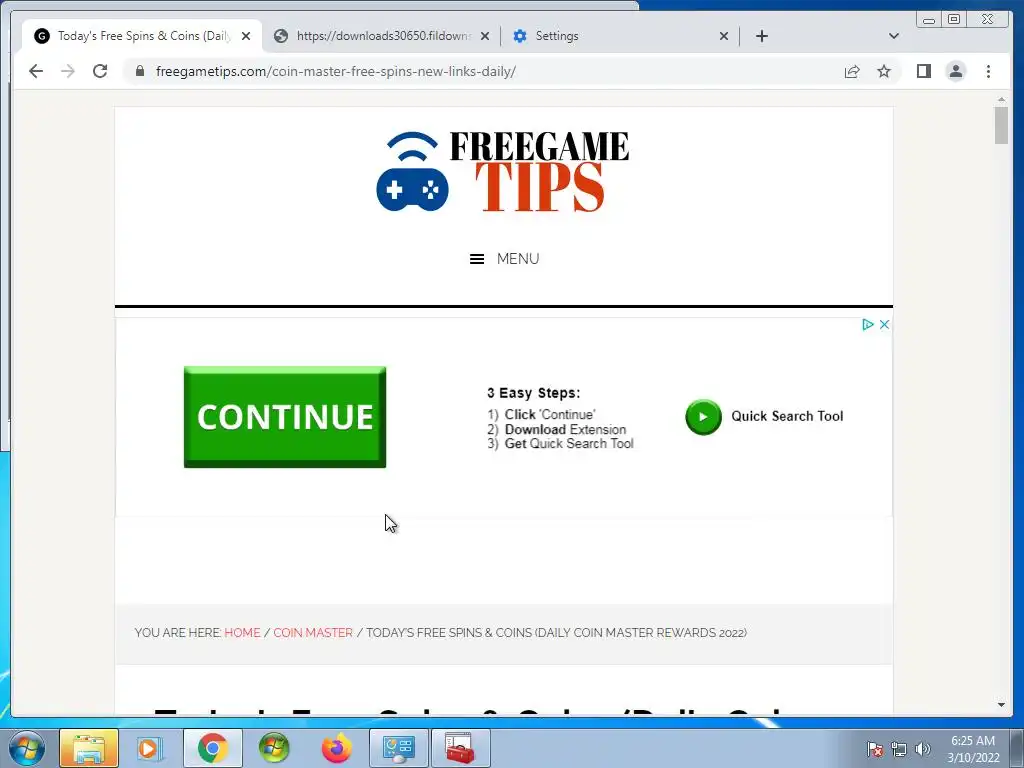Open the Windows Start menu
Image resolution: width=1024 pixels, height=768 pixels.
[27, 748]
